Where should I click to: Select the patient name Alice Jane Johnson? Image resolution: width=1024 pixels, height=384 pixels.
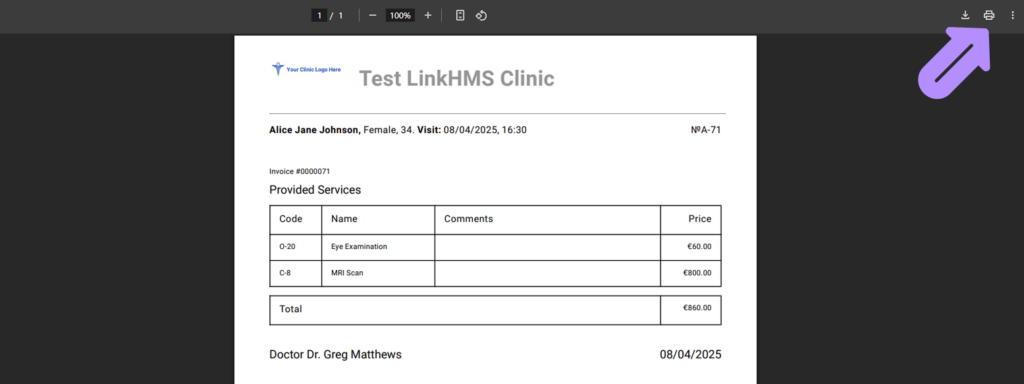315,130
